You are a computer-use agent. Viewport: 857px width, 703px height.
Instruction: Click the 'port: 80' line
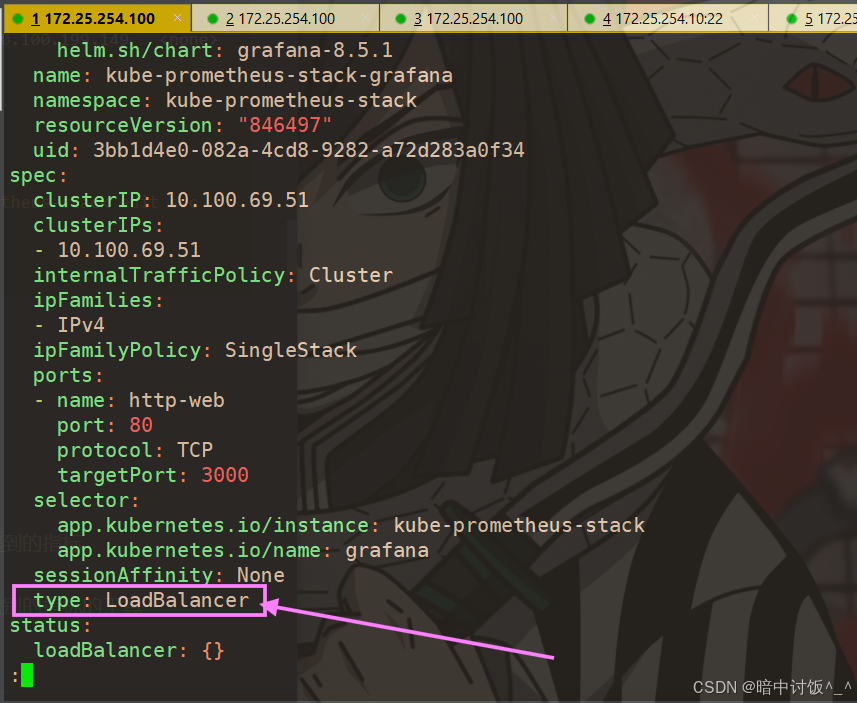[105, 425]
